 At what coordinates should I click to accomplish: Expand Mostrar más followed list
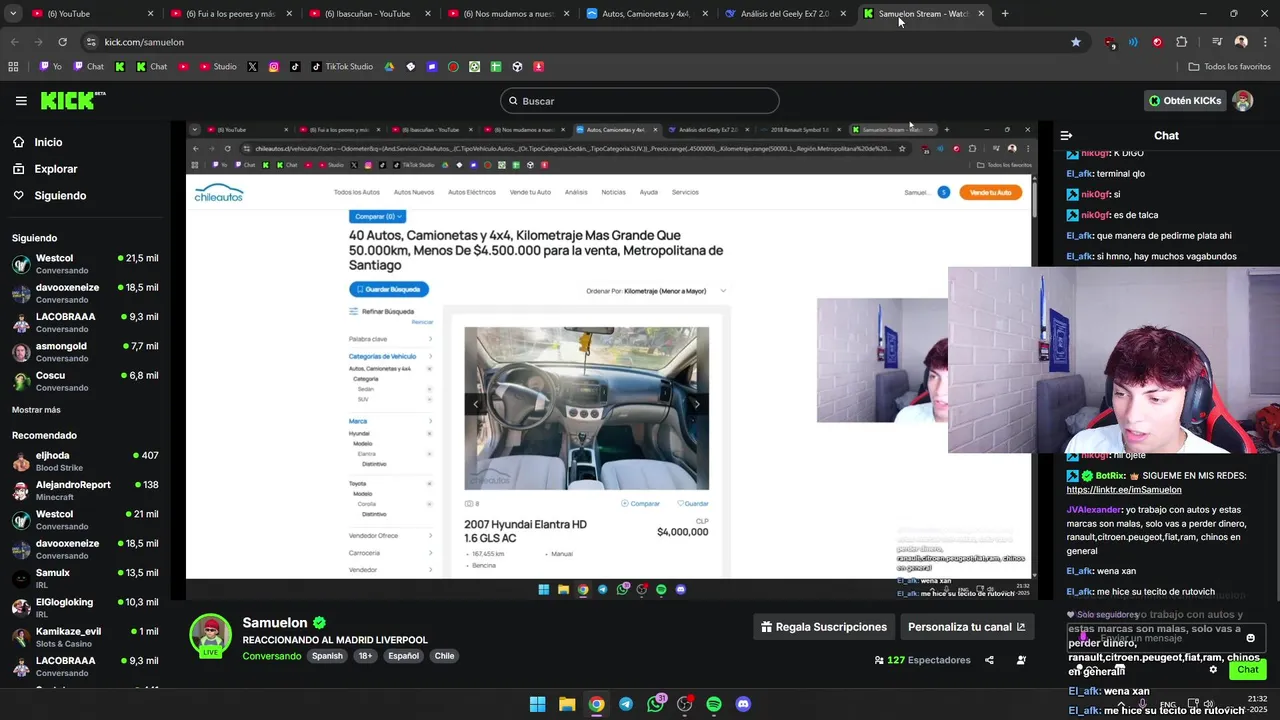click(x=36, y=410)
